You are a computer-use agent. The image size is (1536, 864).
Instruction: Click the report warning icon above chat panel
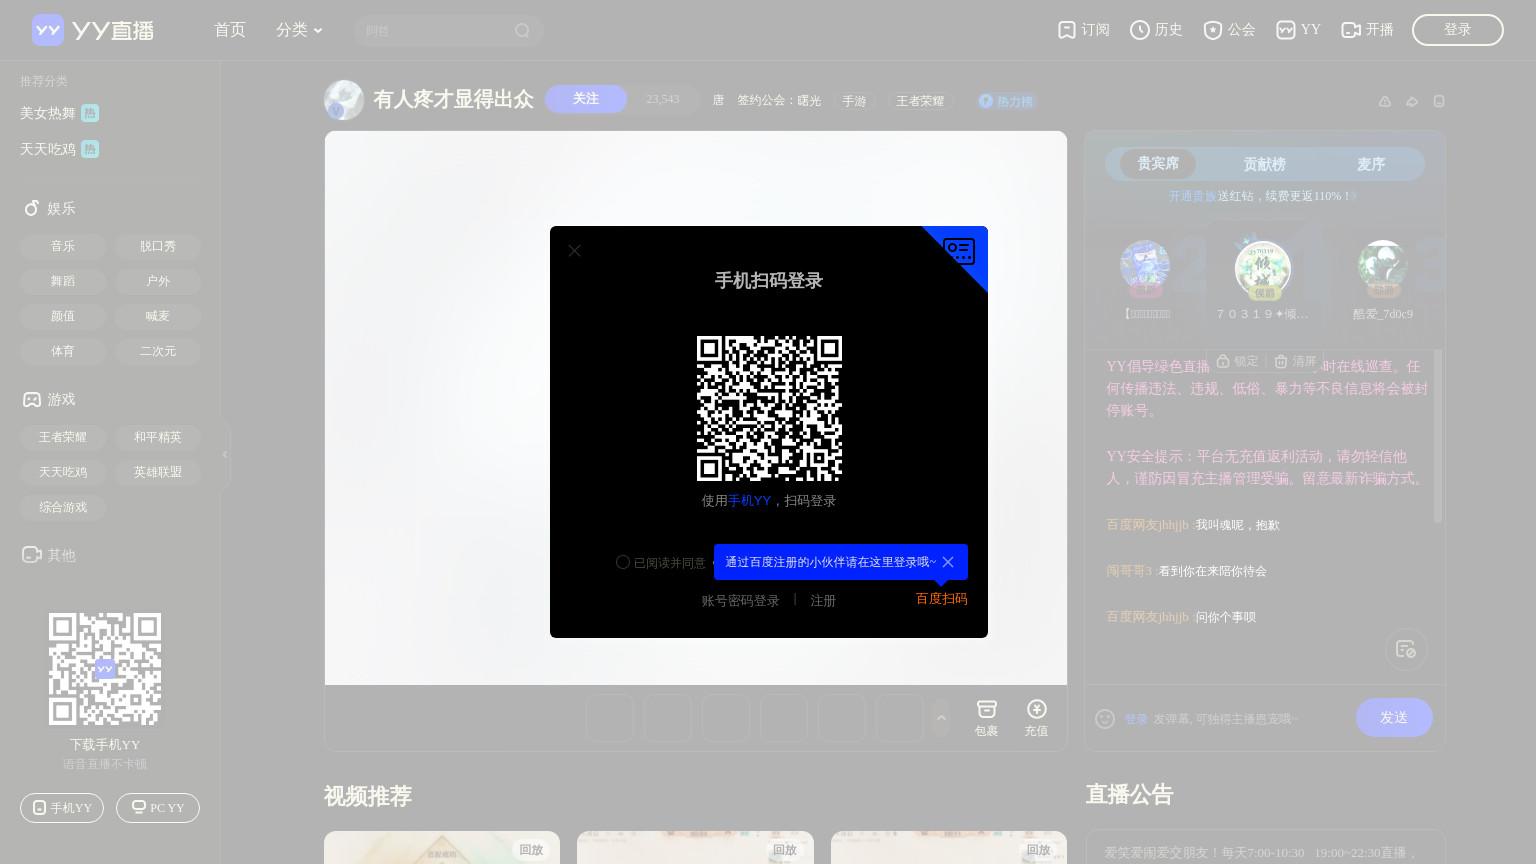tap(1385, 101)
